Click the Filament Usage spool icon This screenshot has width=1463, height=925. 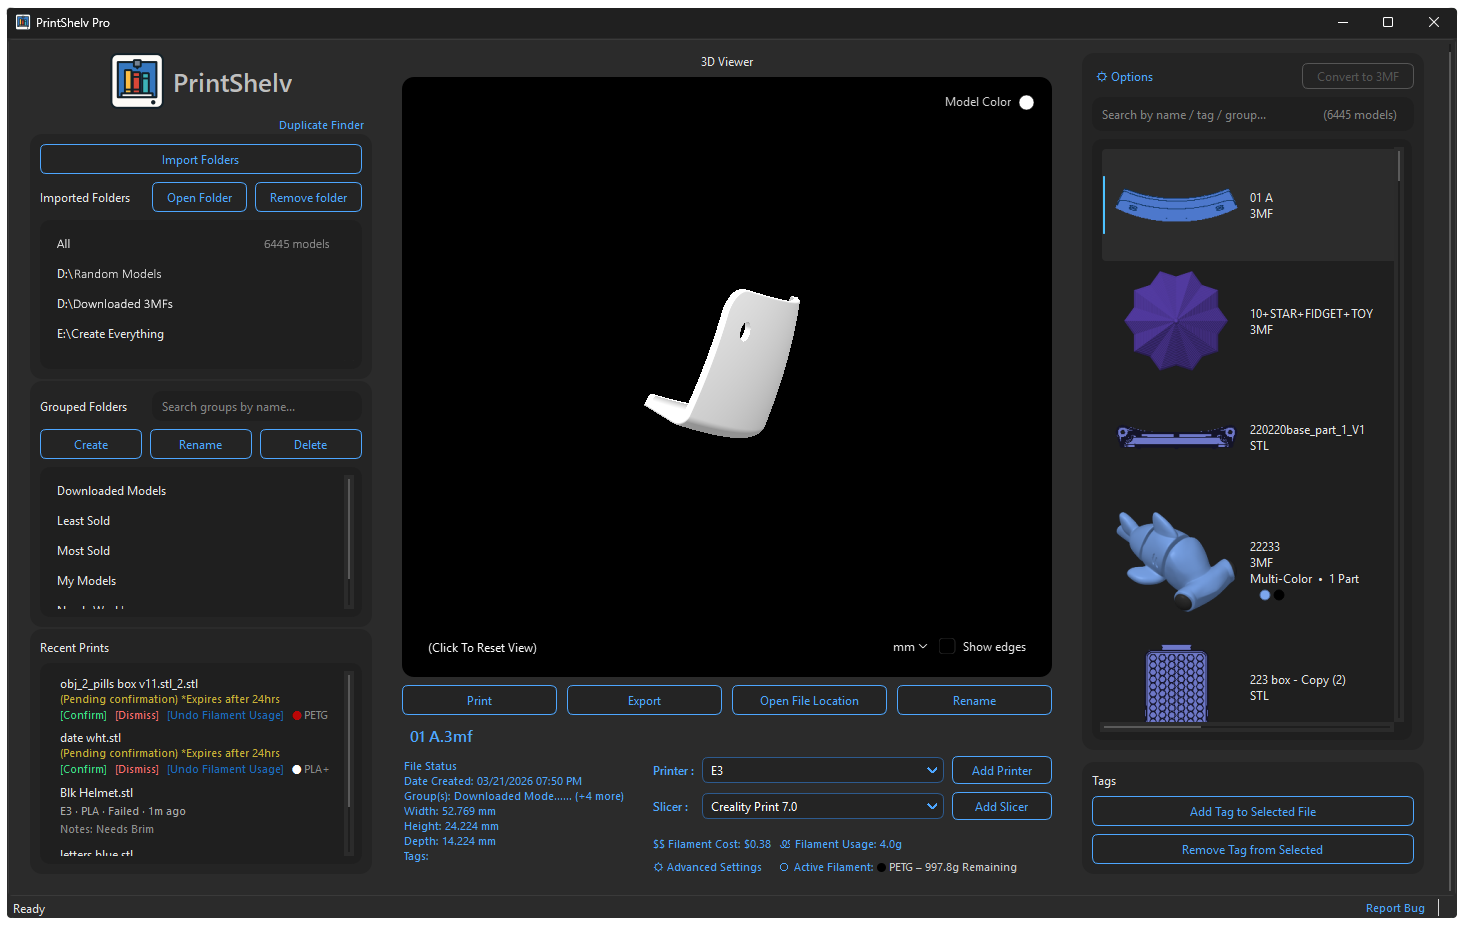(785, 844)
